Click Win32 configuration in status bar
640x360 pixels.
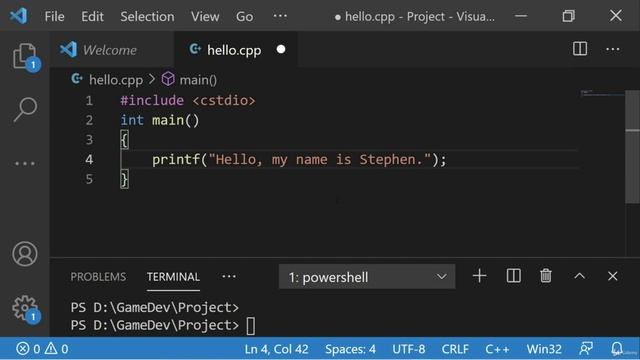pos(544,349)
